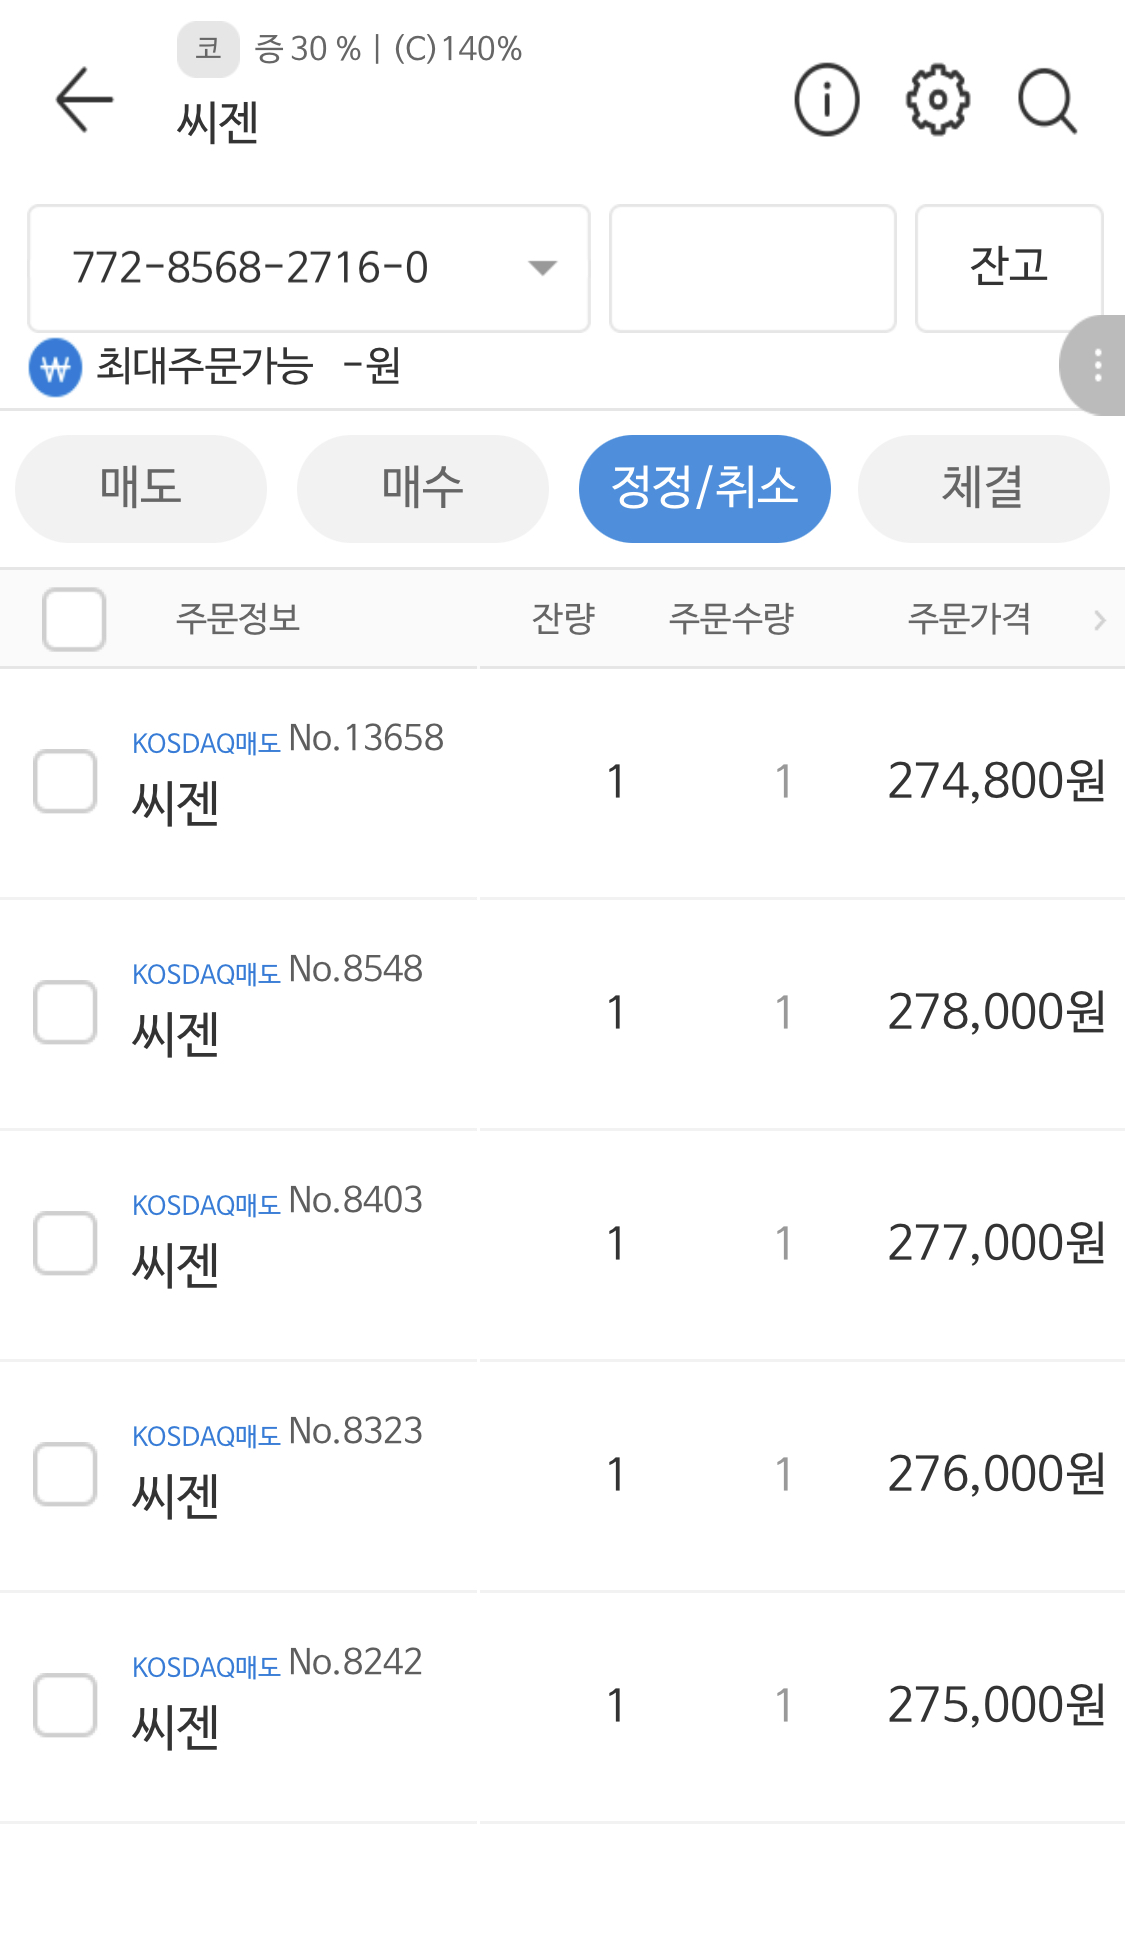Expand more columns with right chevron

[x=1100, y=620]
